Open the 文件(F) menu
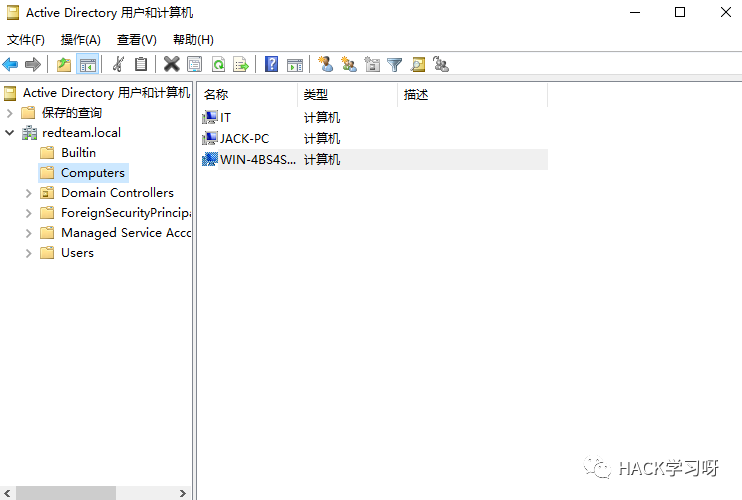 click(x=26, y=40)
